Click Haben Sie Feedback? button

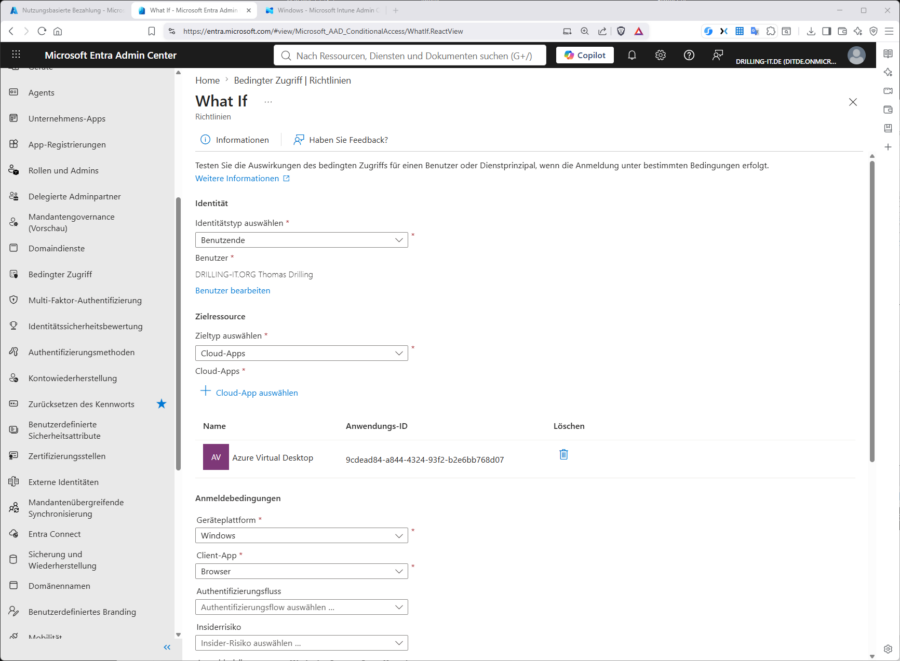pyautogui.click(x=340, y=139)
